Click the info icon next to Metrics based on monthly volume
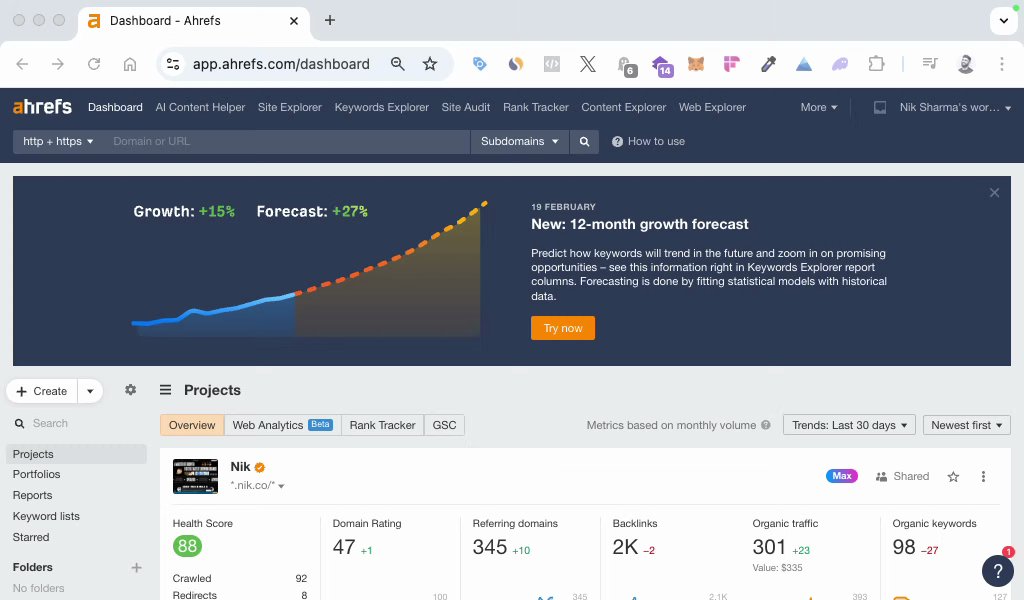1024x600 pixels. click(x=765, y=425)
